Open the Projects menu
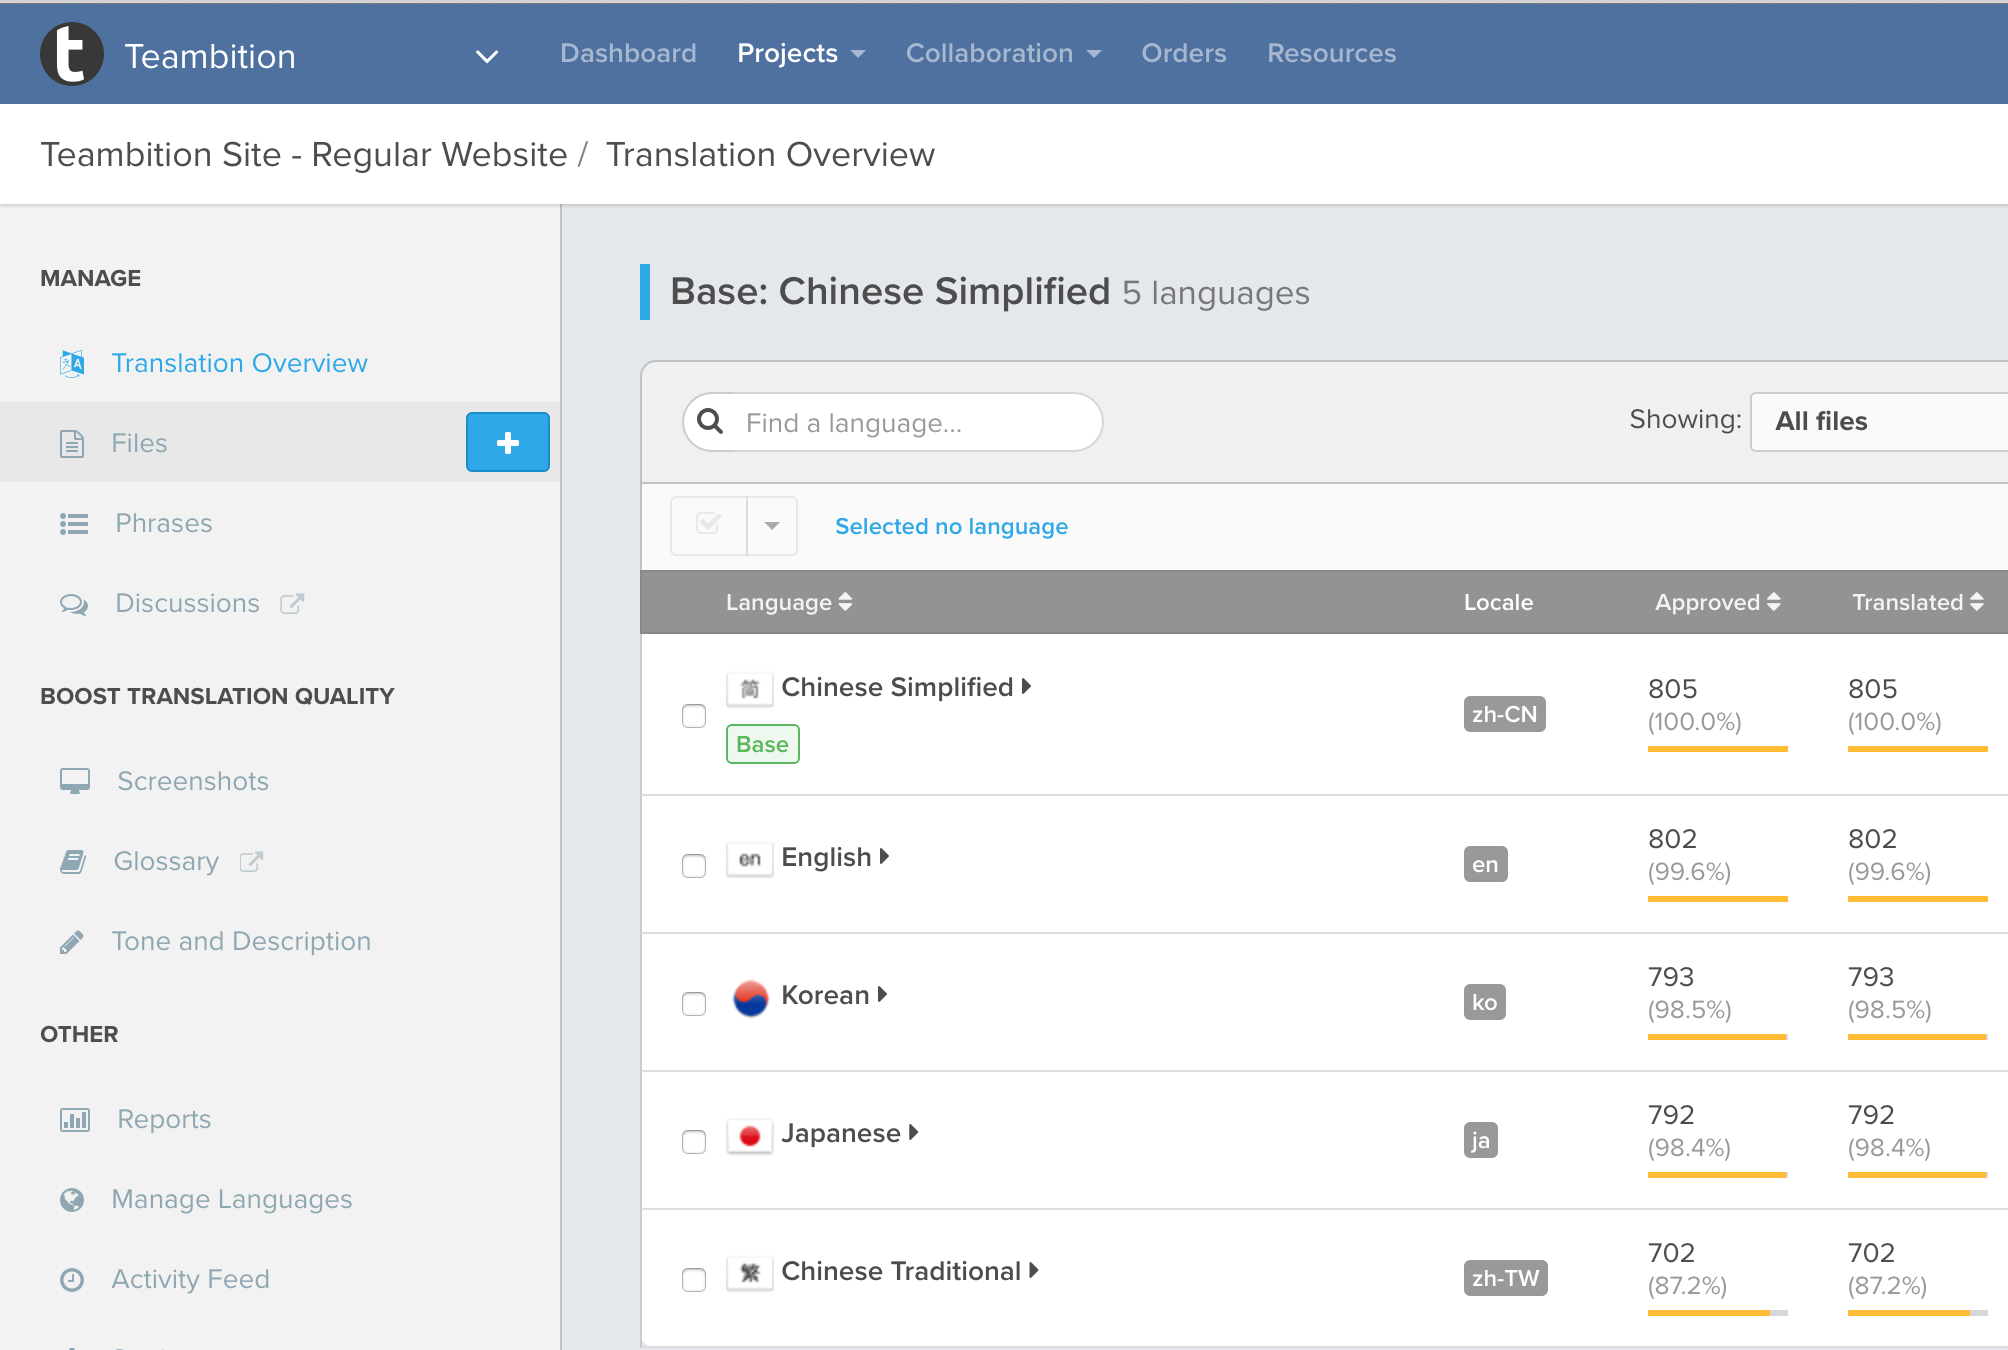Screen dimensions: 2008x1350 798,53
